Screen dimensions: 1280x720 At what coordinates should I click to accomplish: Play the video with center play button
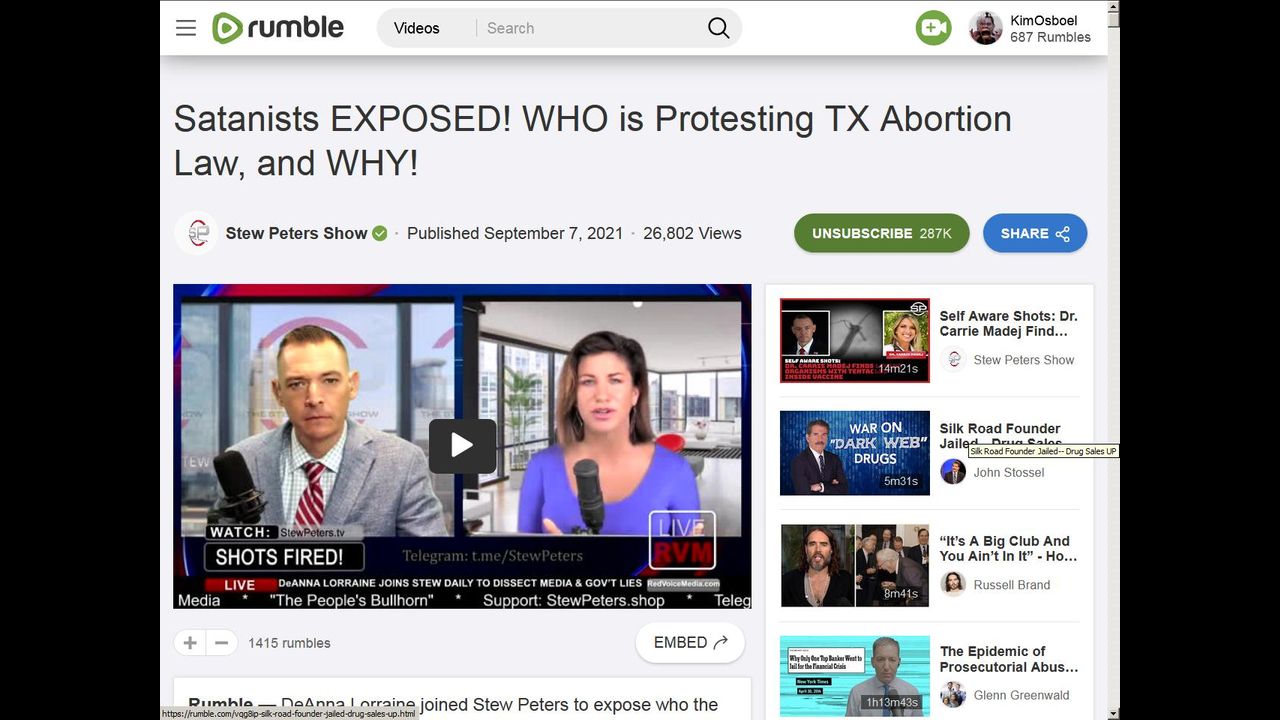[462, 446]
